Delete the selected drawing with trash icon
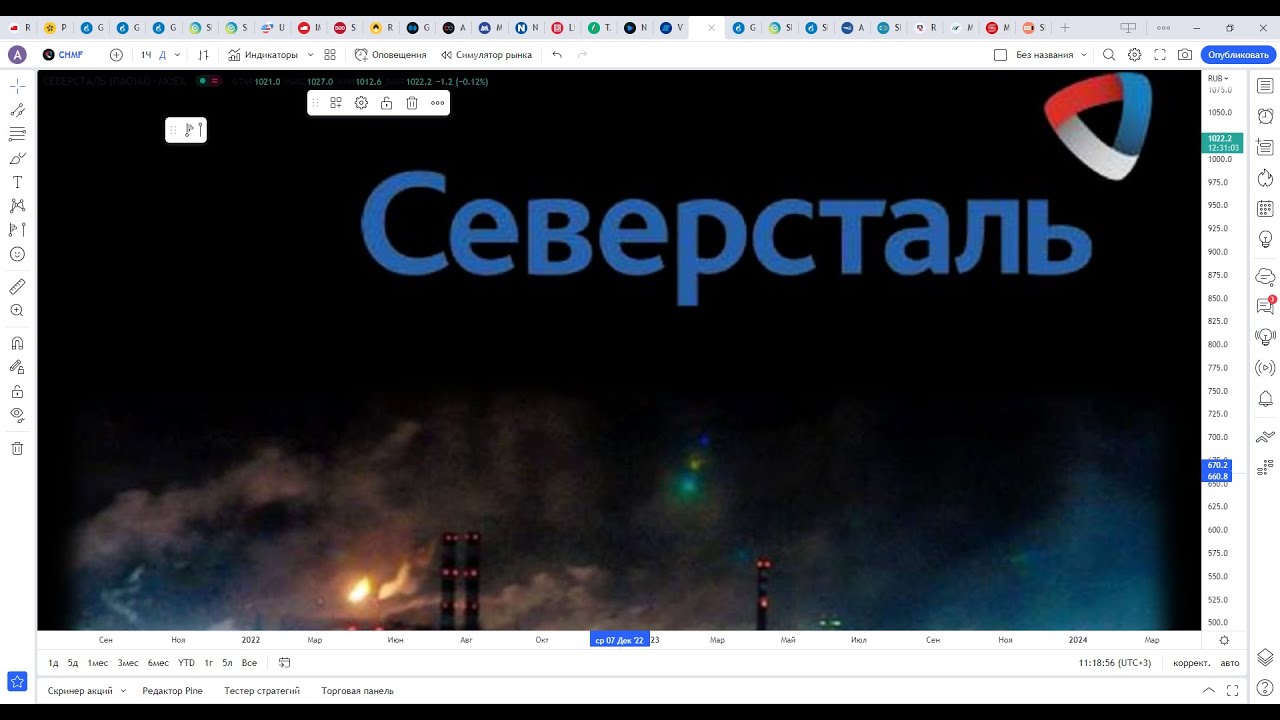Image resolution: width=1280 pixels, height=720 pixels. coord(412,103)
